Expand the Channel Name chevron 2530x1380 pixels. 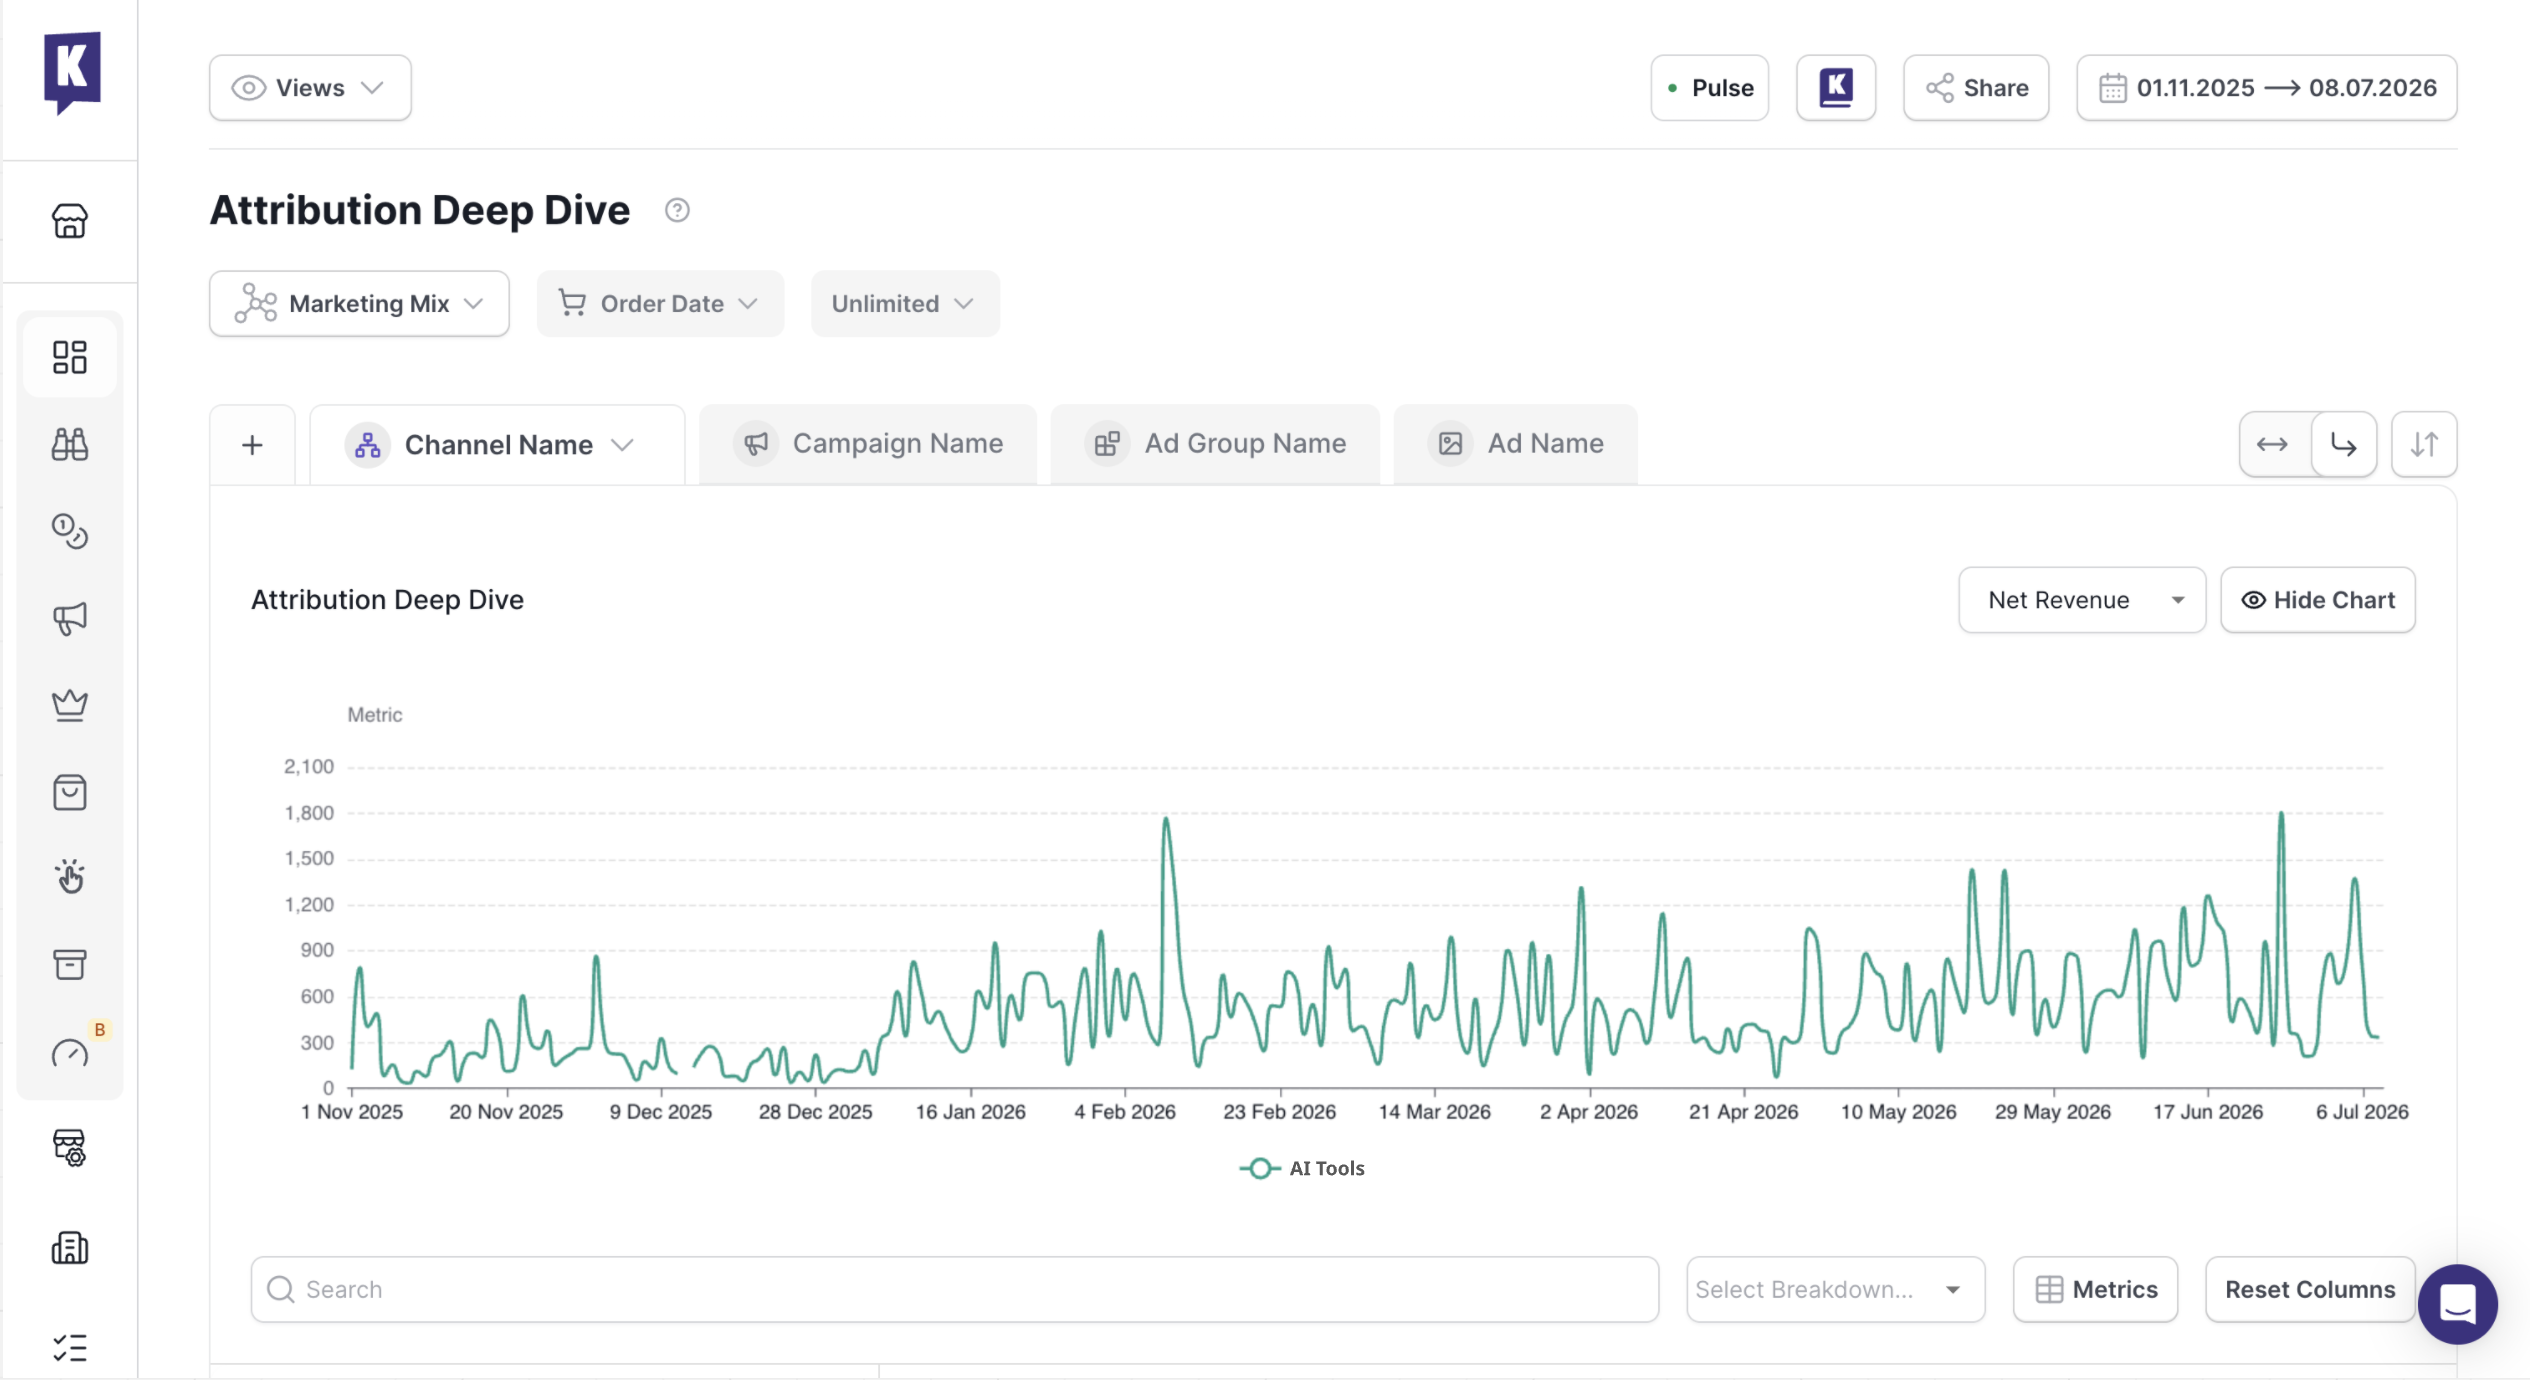coord(623,445)
